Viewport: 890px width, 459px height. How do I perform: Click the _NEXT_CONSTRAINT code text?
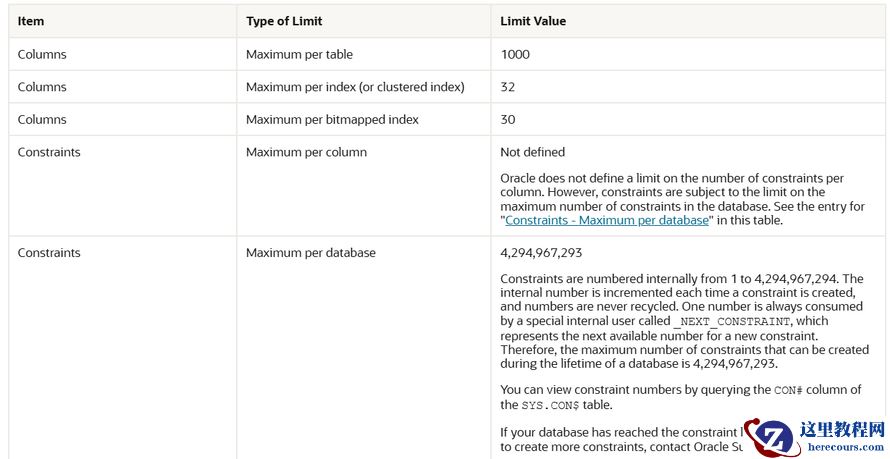[730, 322]
